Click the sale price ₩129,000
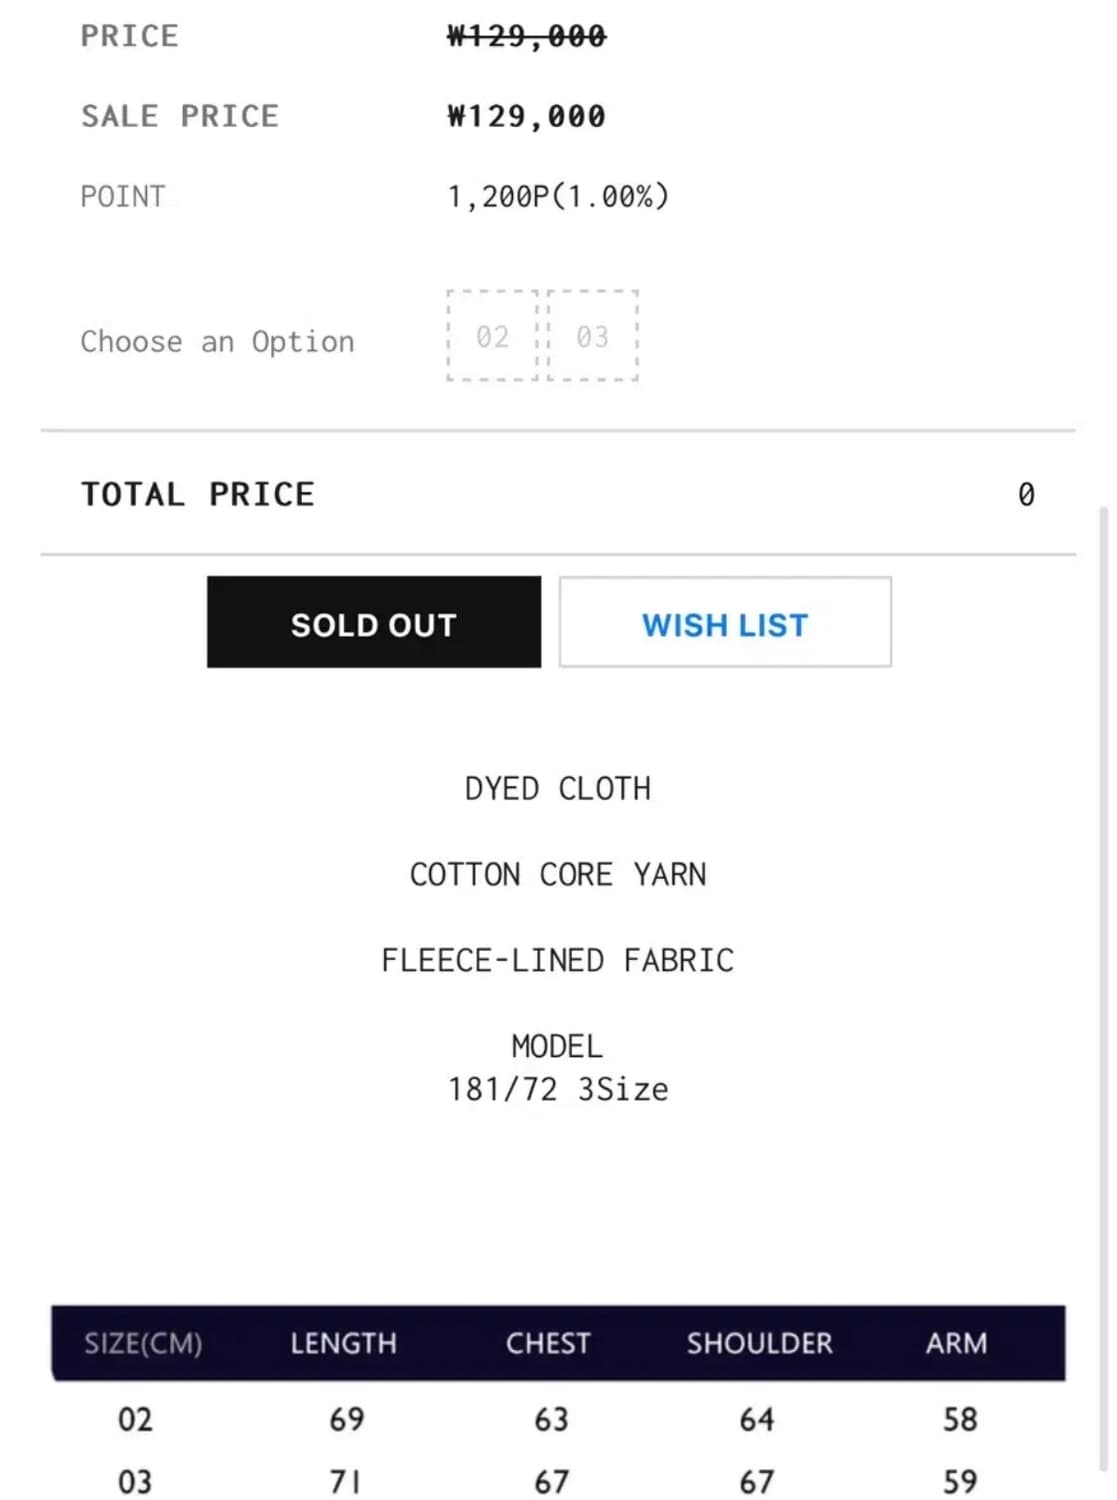 [526, 117]
